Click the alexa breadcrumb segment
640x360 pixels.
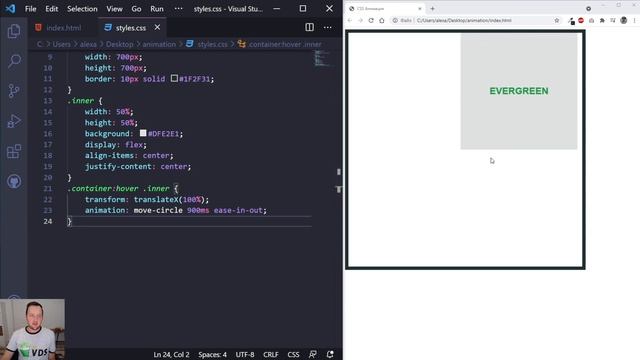(88, 44)
